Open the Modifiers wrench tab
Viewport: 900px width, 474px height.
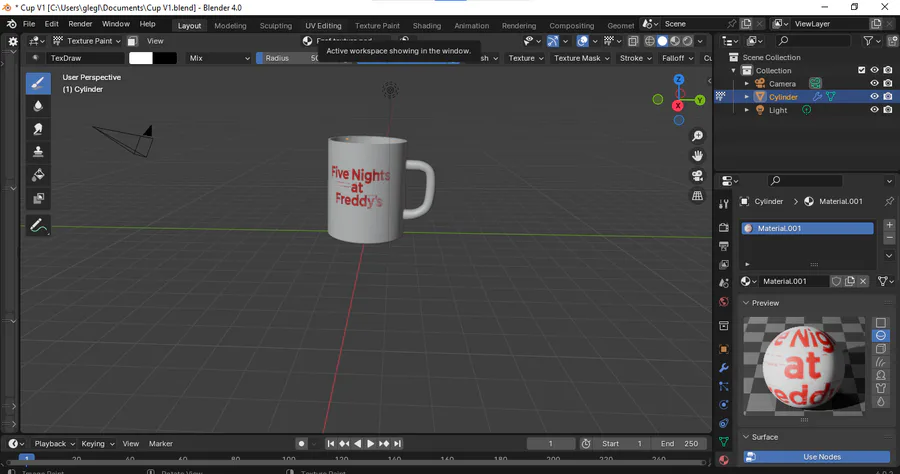point(724,368)
